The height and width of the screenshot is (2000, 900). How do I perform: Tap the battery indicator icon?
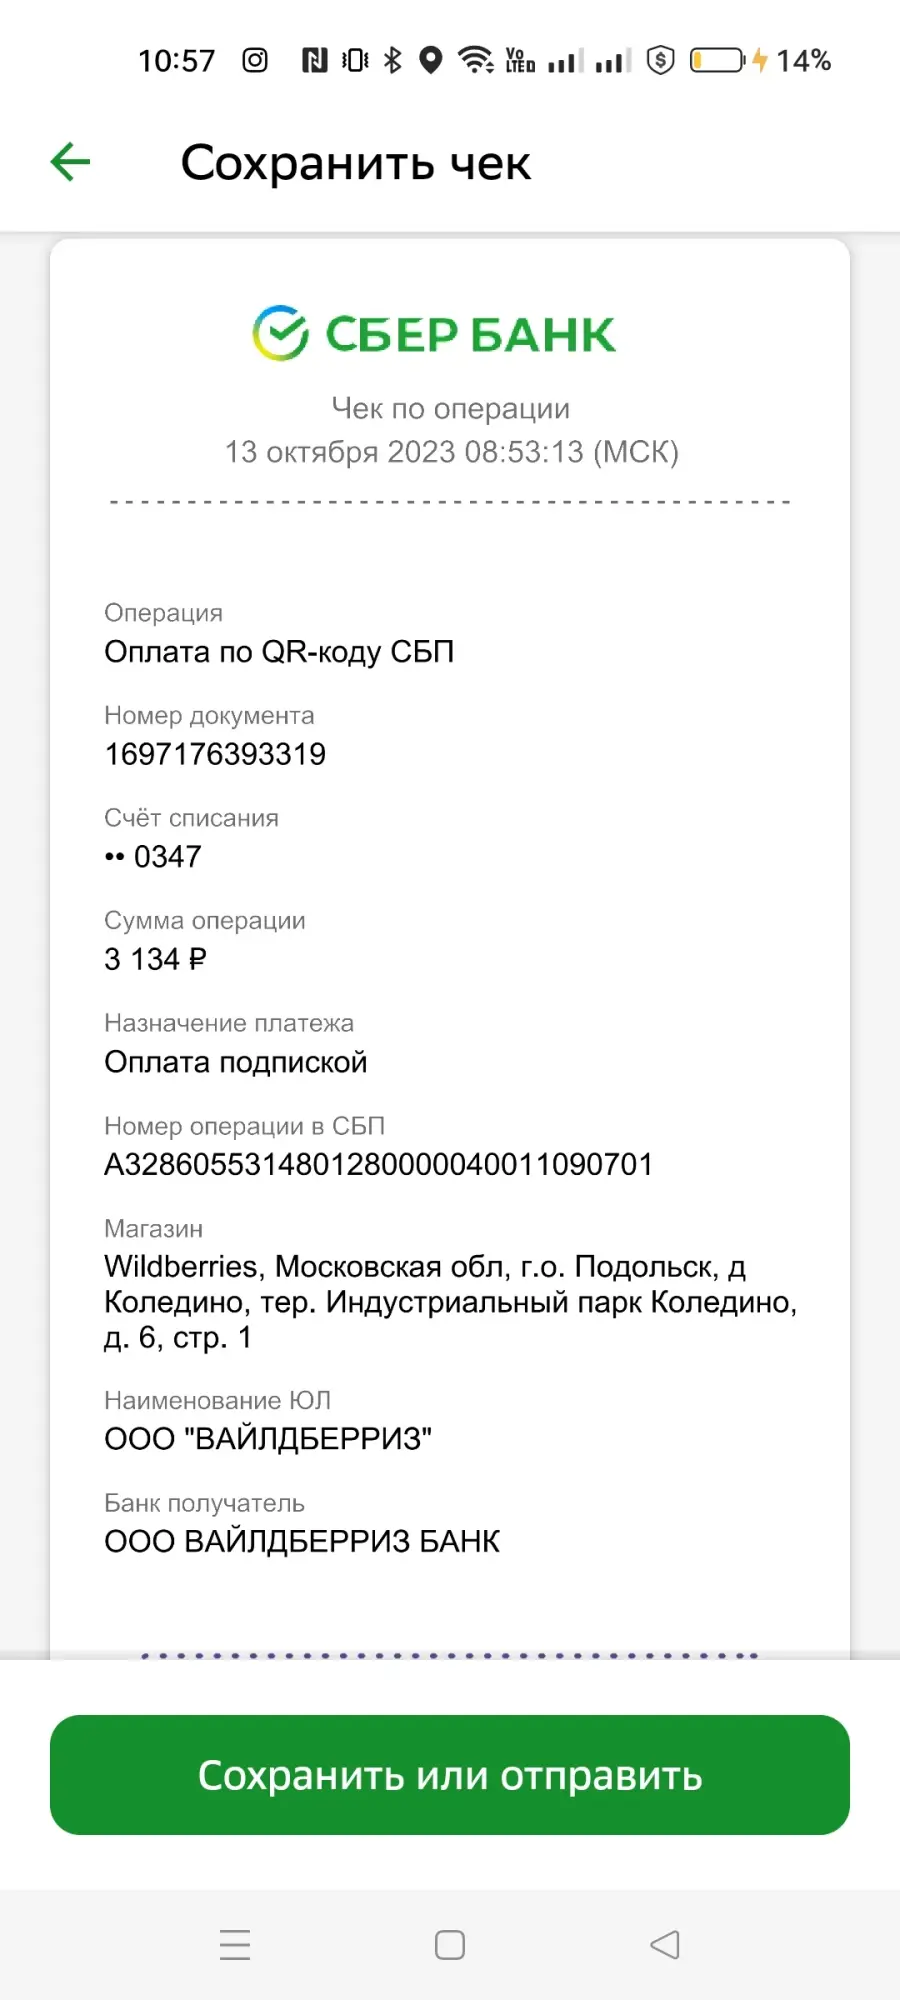717,61
